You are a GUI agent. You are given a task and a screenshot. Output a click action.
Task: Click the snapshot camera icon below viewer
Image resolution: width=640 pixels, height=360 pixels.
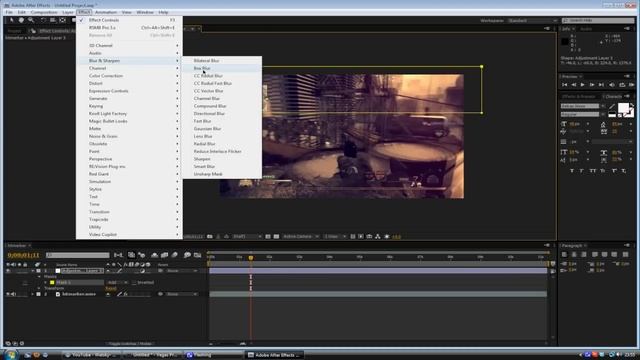pos(209,236)
